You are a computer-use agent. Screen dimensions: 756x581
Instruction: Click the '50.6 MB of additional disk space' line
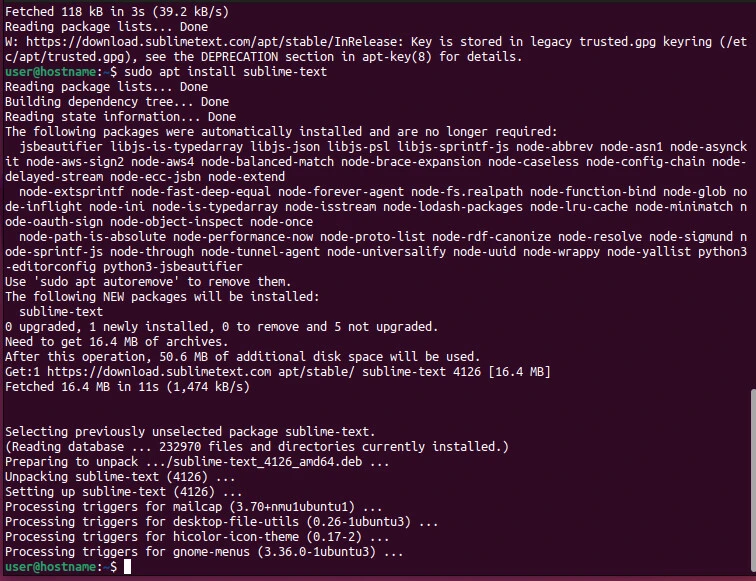pos(242,357)
